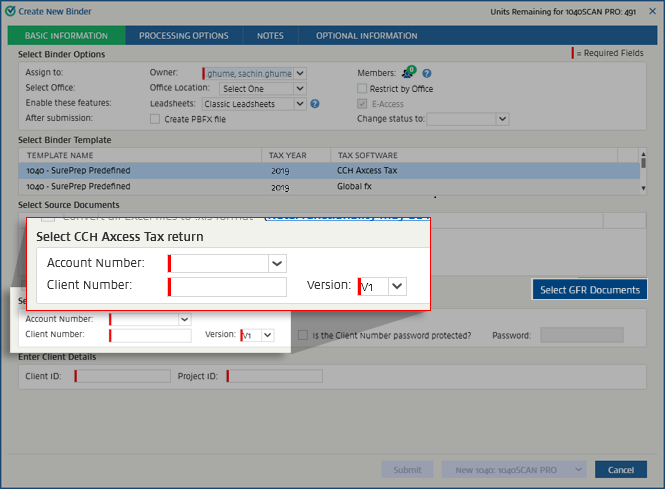Expand the Change status to dropdown
This screenshot has width=665, height=489.
(x=502, y=119)
